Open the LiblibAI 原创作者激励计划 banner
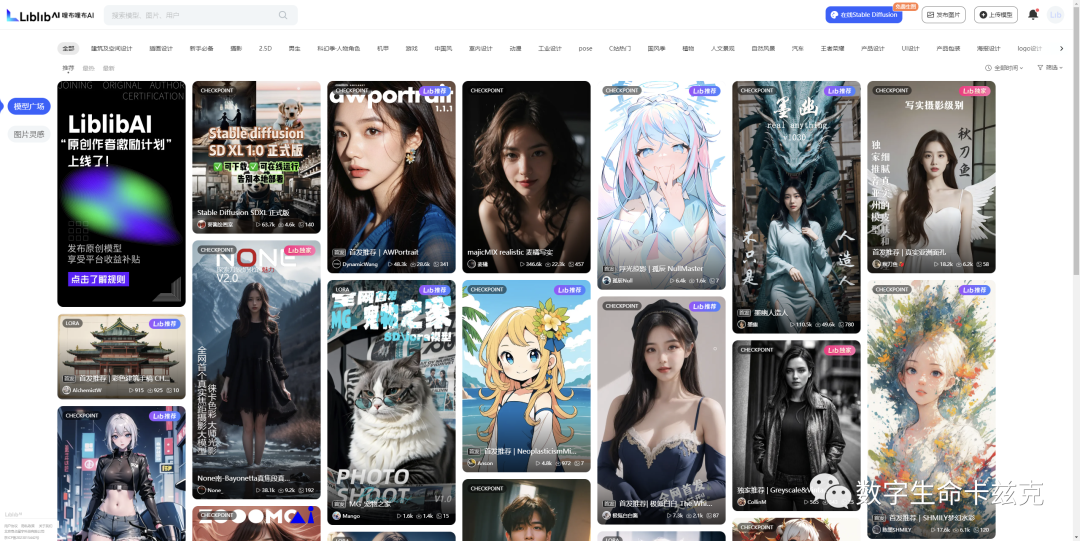 click(121, 194)
